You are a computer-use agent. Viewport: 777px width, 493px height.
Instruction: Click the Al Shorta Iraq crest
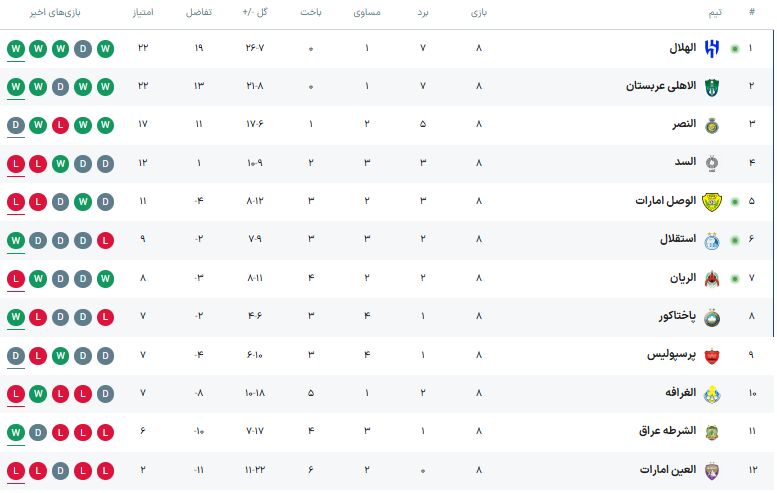click(x=712, y=431)
